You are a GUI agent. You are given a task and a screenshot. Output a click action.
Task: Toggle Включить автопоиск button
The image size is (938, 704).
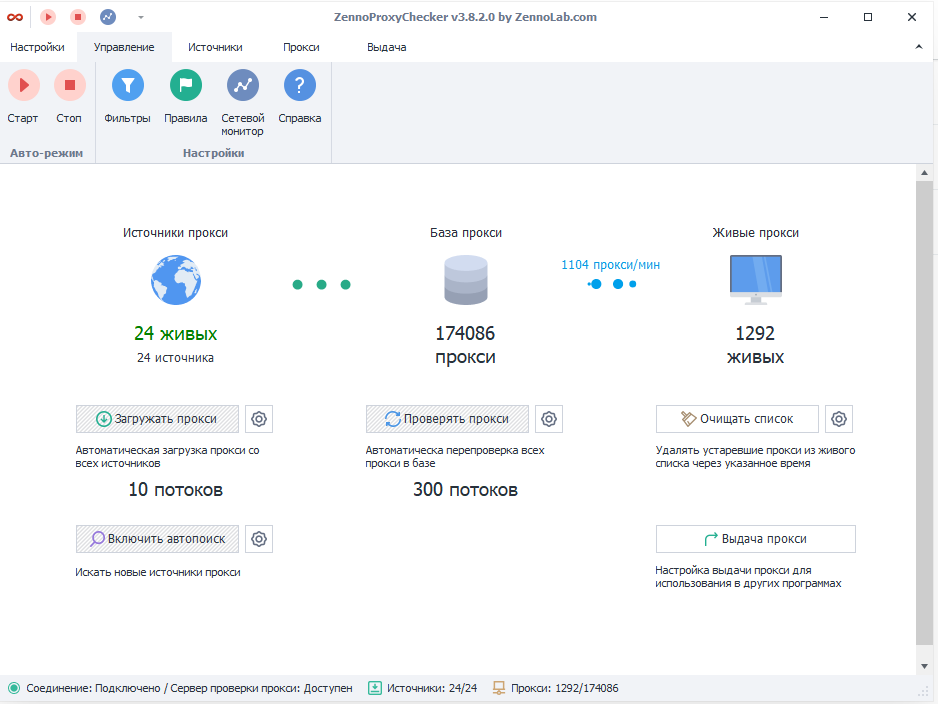coord(157,539)
